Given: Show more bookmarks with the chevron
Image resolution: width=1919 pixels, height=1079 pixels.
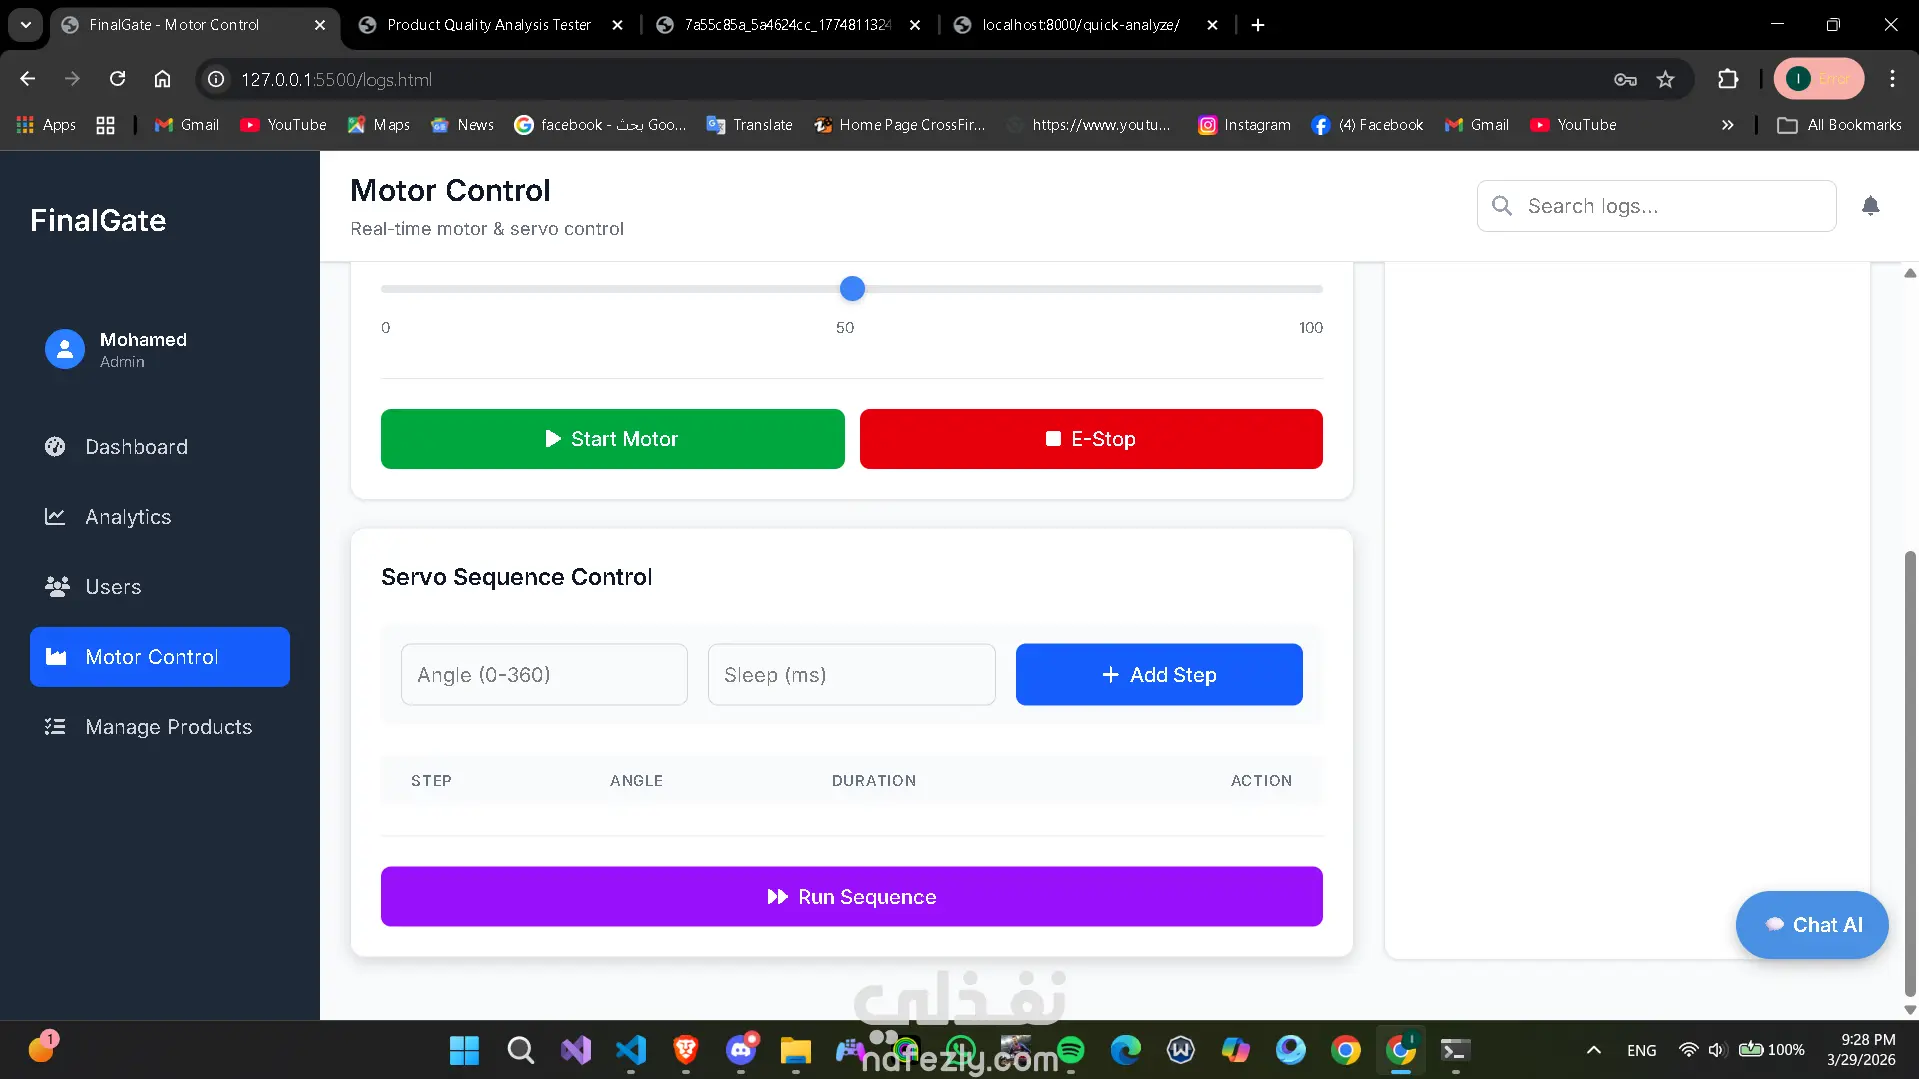Looking at the screenshot, I should click(1727, 125).
